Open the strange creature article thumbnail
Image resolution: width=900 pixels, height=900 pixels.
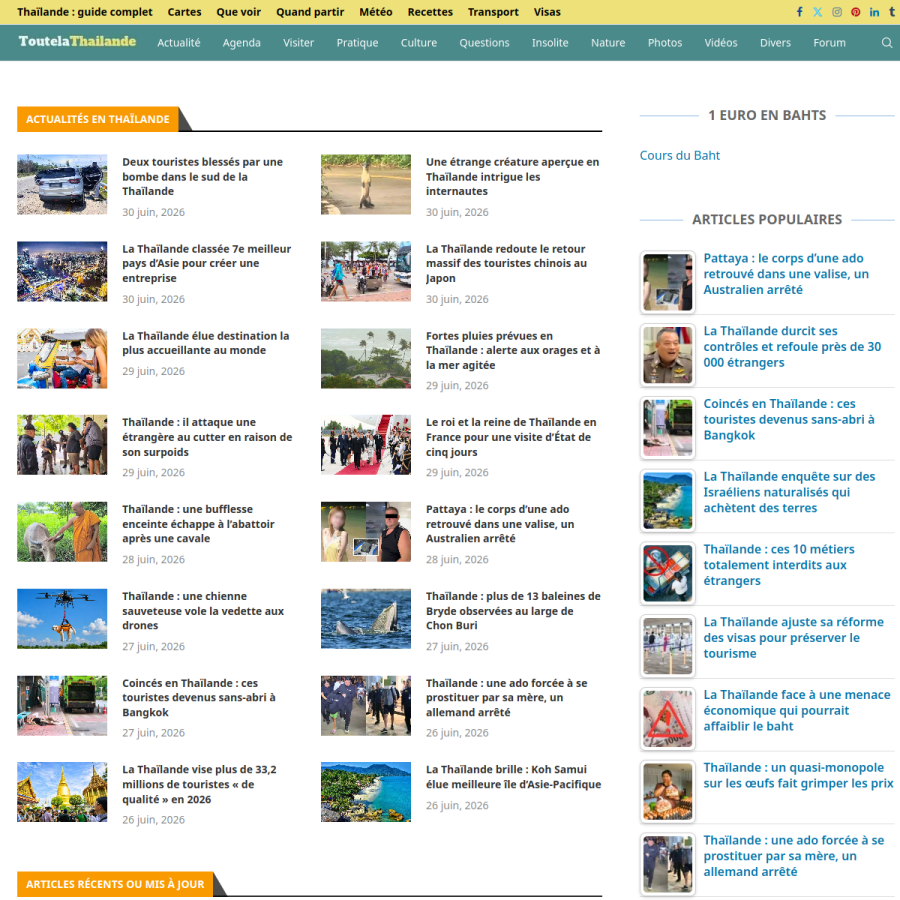pos(366,184)
